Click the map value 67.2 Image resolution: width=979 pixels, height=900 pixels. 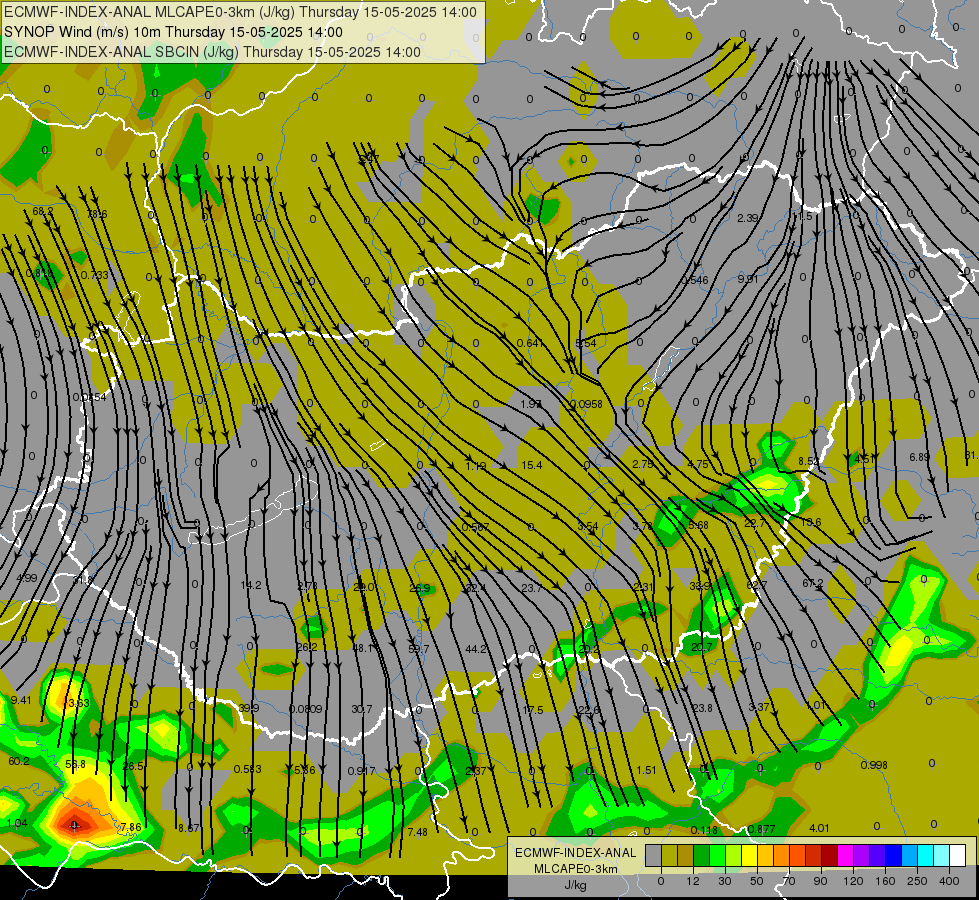[x=812, y=583]
